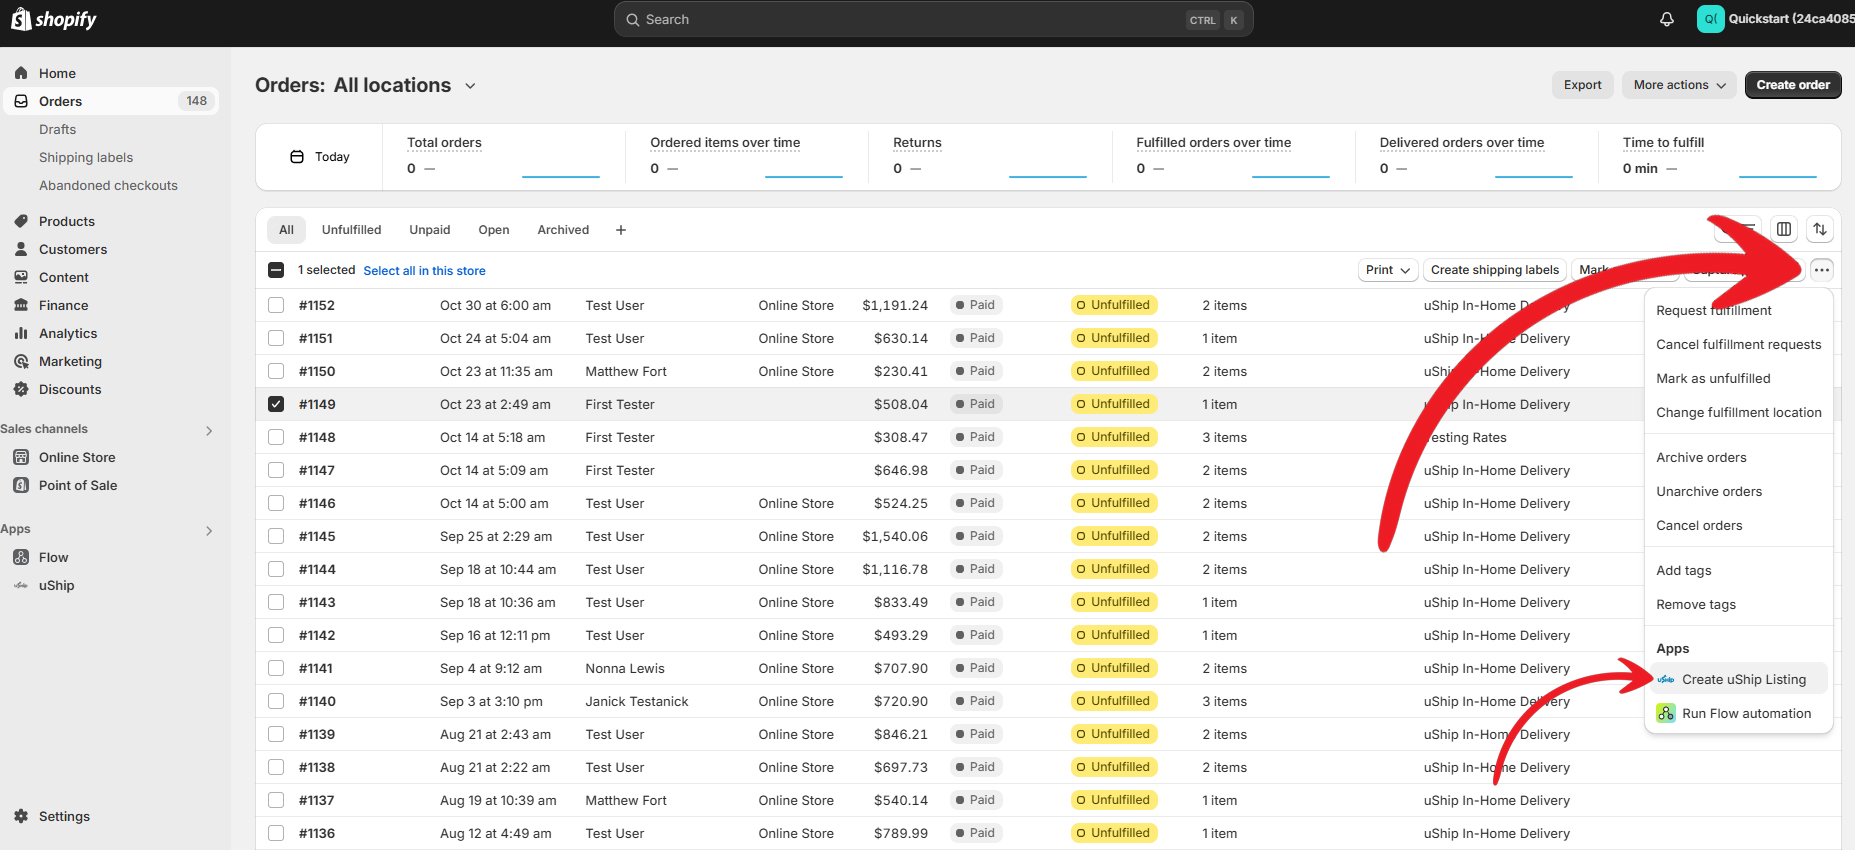
Task: Click the Shopify logo
Action: tap(54, 19)
